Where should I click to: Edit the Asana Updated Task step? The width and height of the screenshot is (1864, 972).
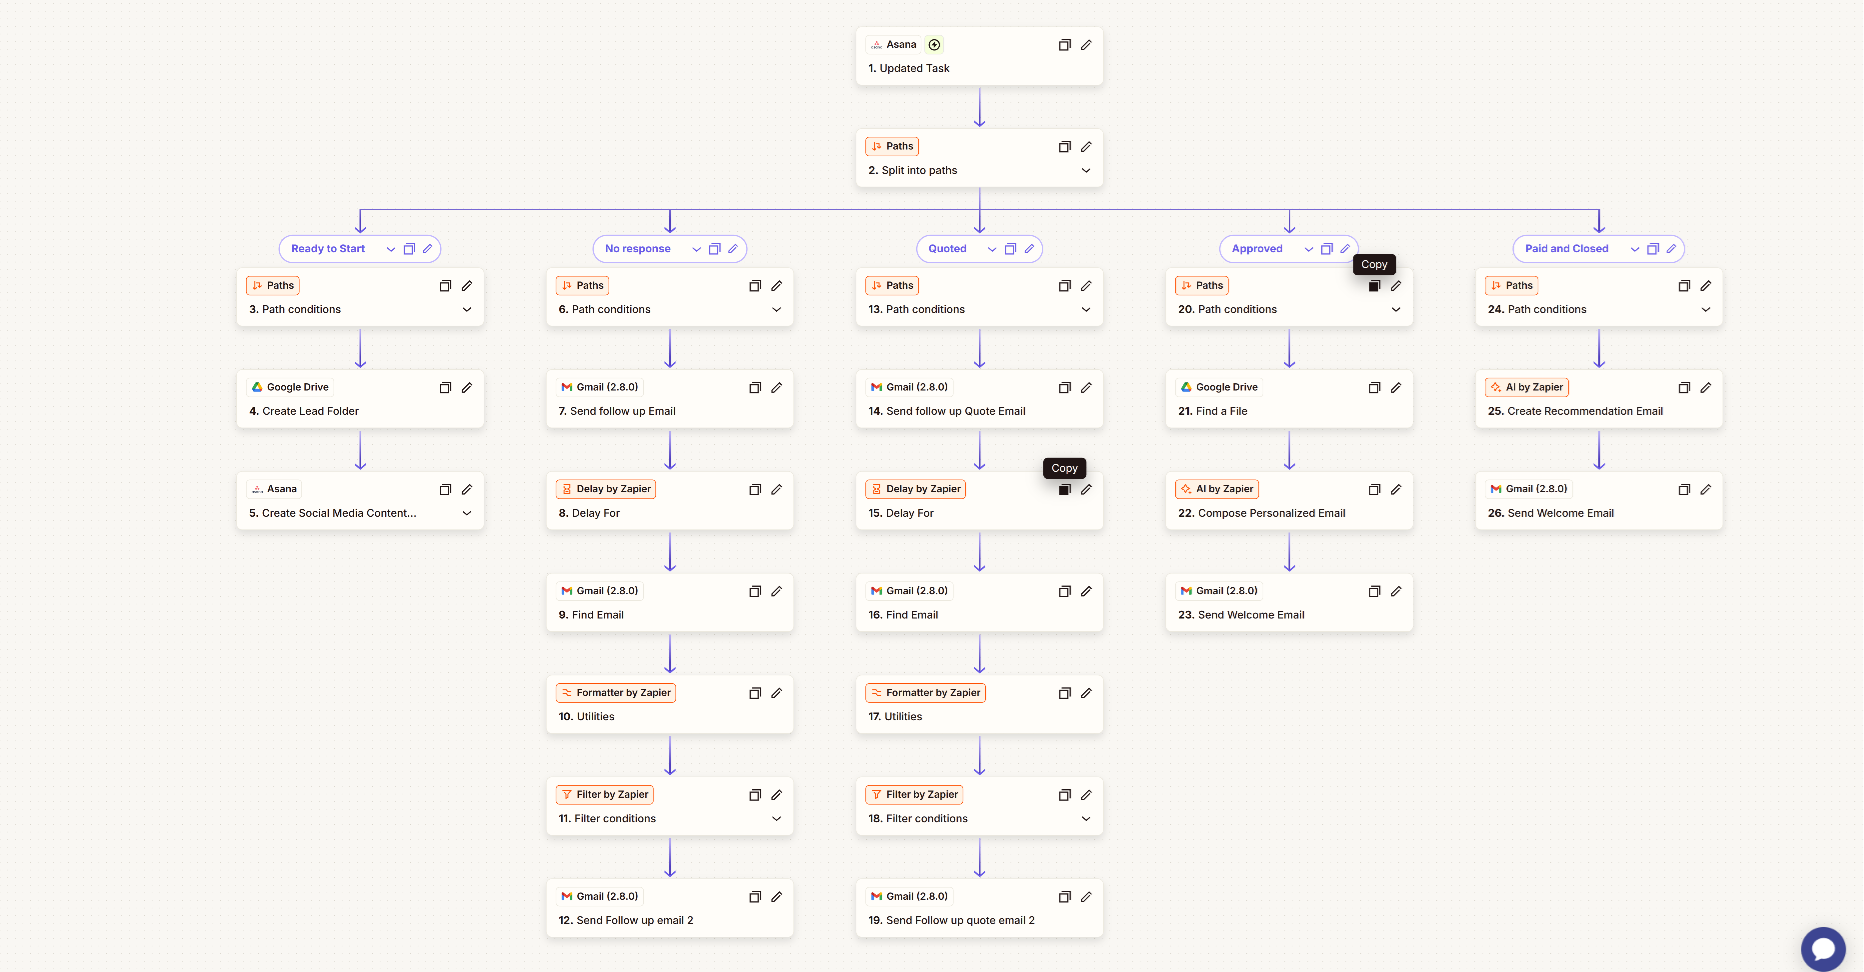[1086, 45]
